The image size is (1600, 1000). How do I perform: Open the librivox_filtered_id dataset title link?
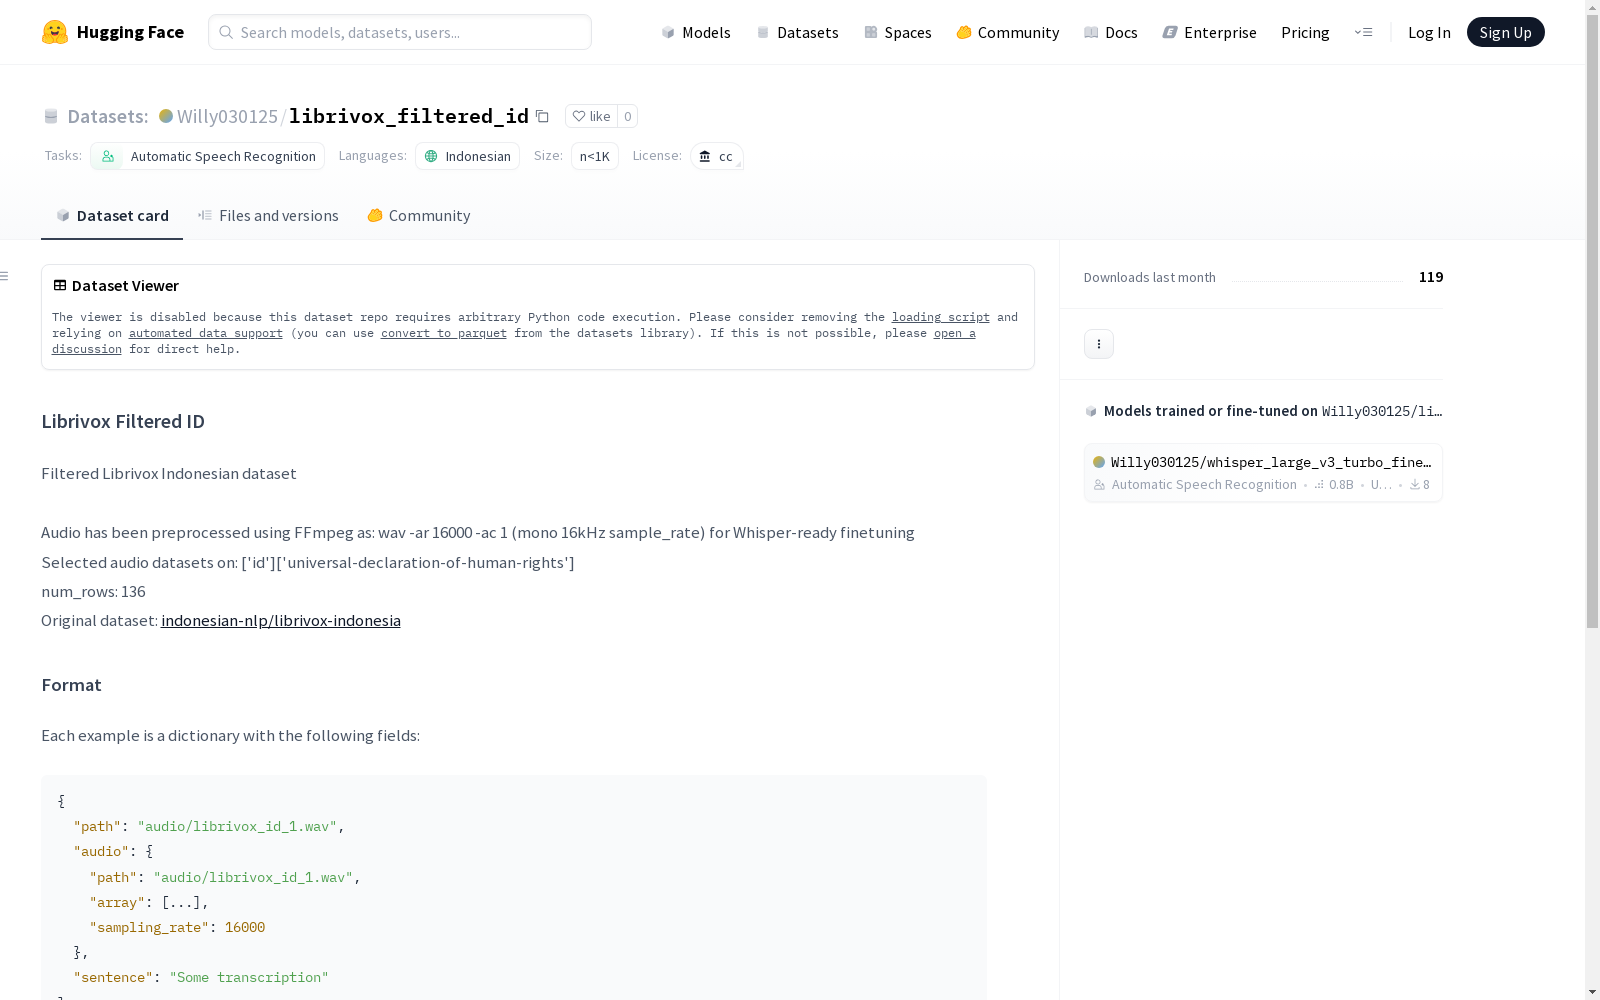(409, 116)
